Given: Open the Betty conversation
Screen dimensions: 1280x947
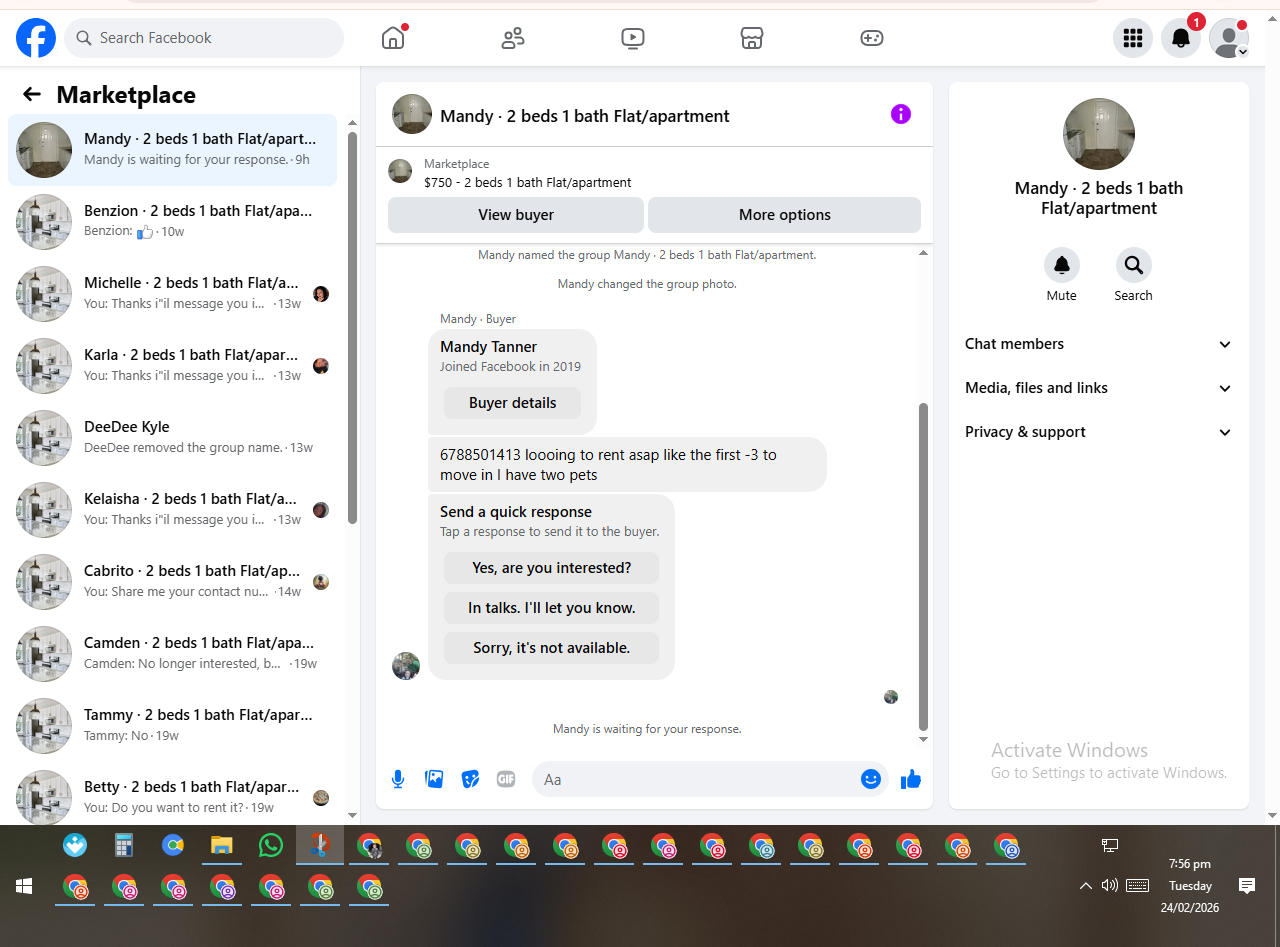Looking at the screenshot, I should click(x=172, y=794).
